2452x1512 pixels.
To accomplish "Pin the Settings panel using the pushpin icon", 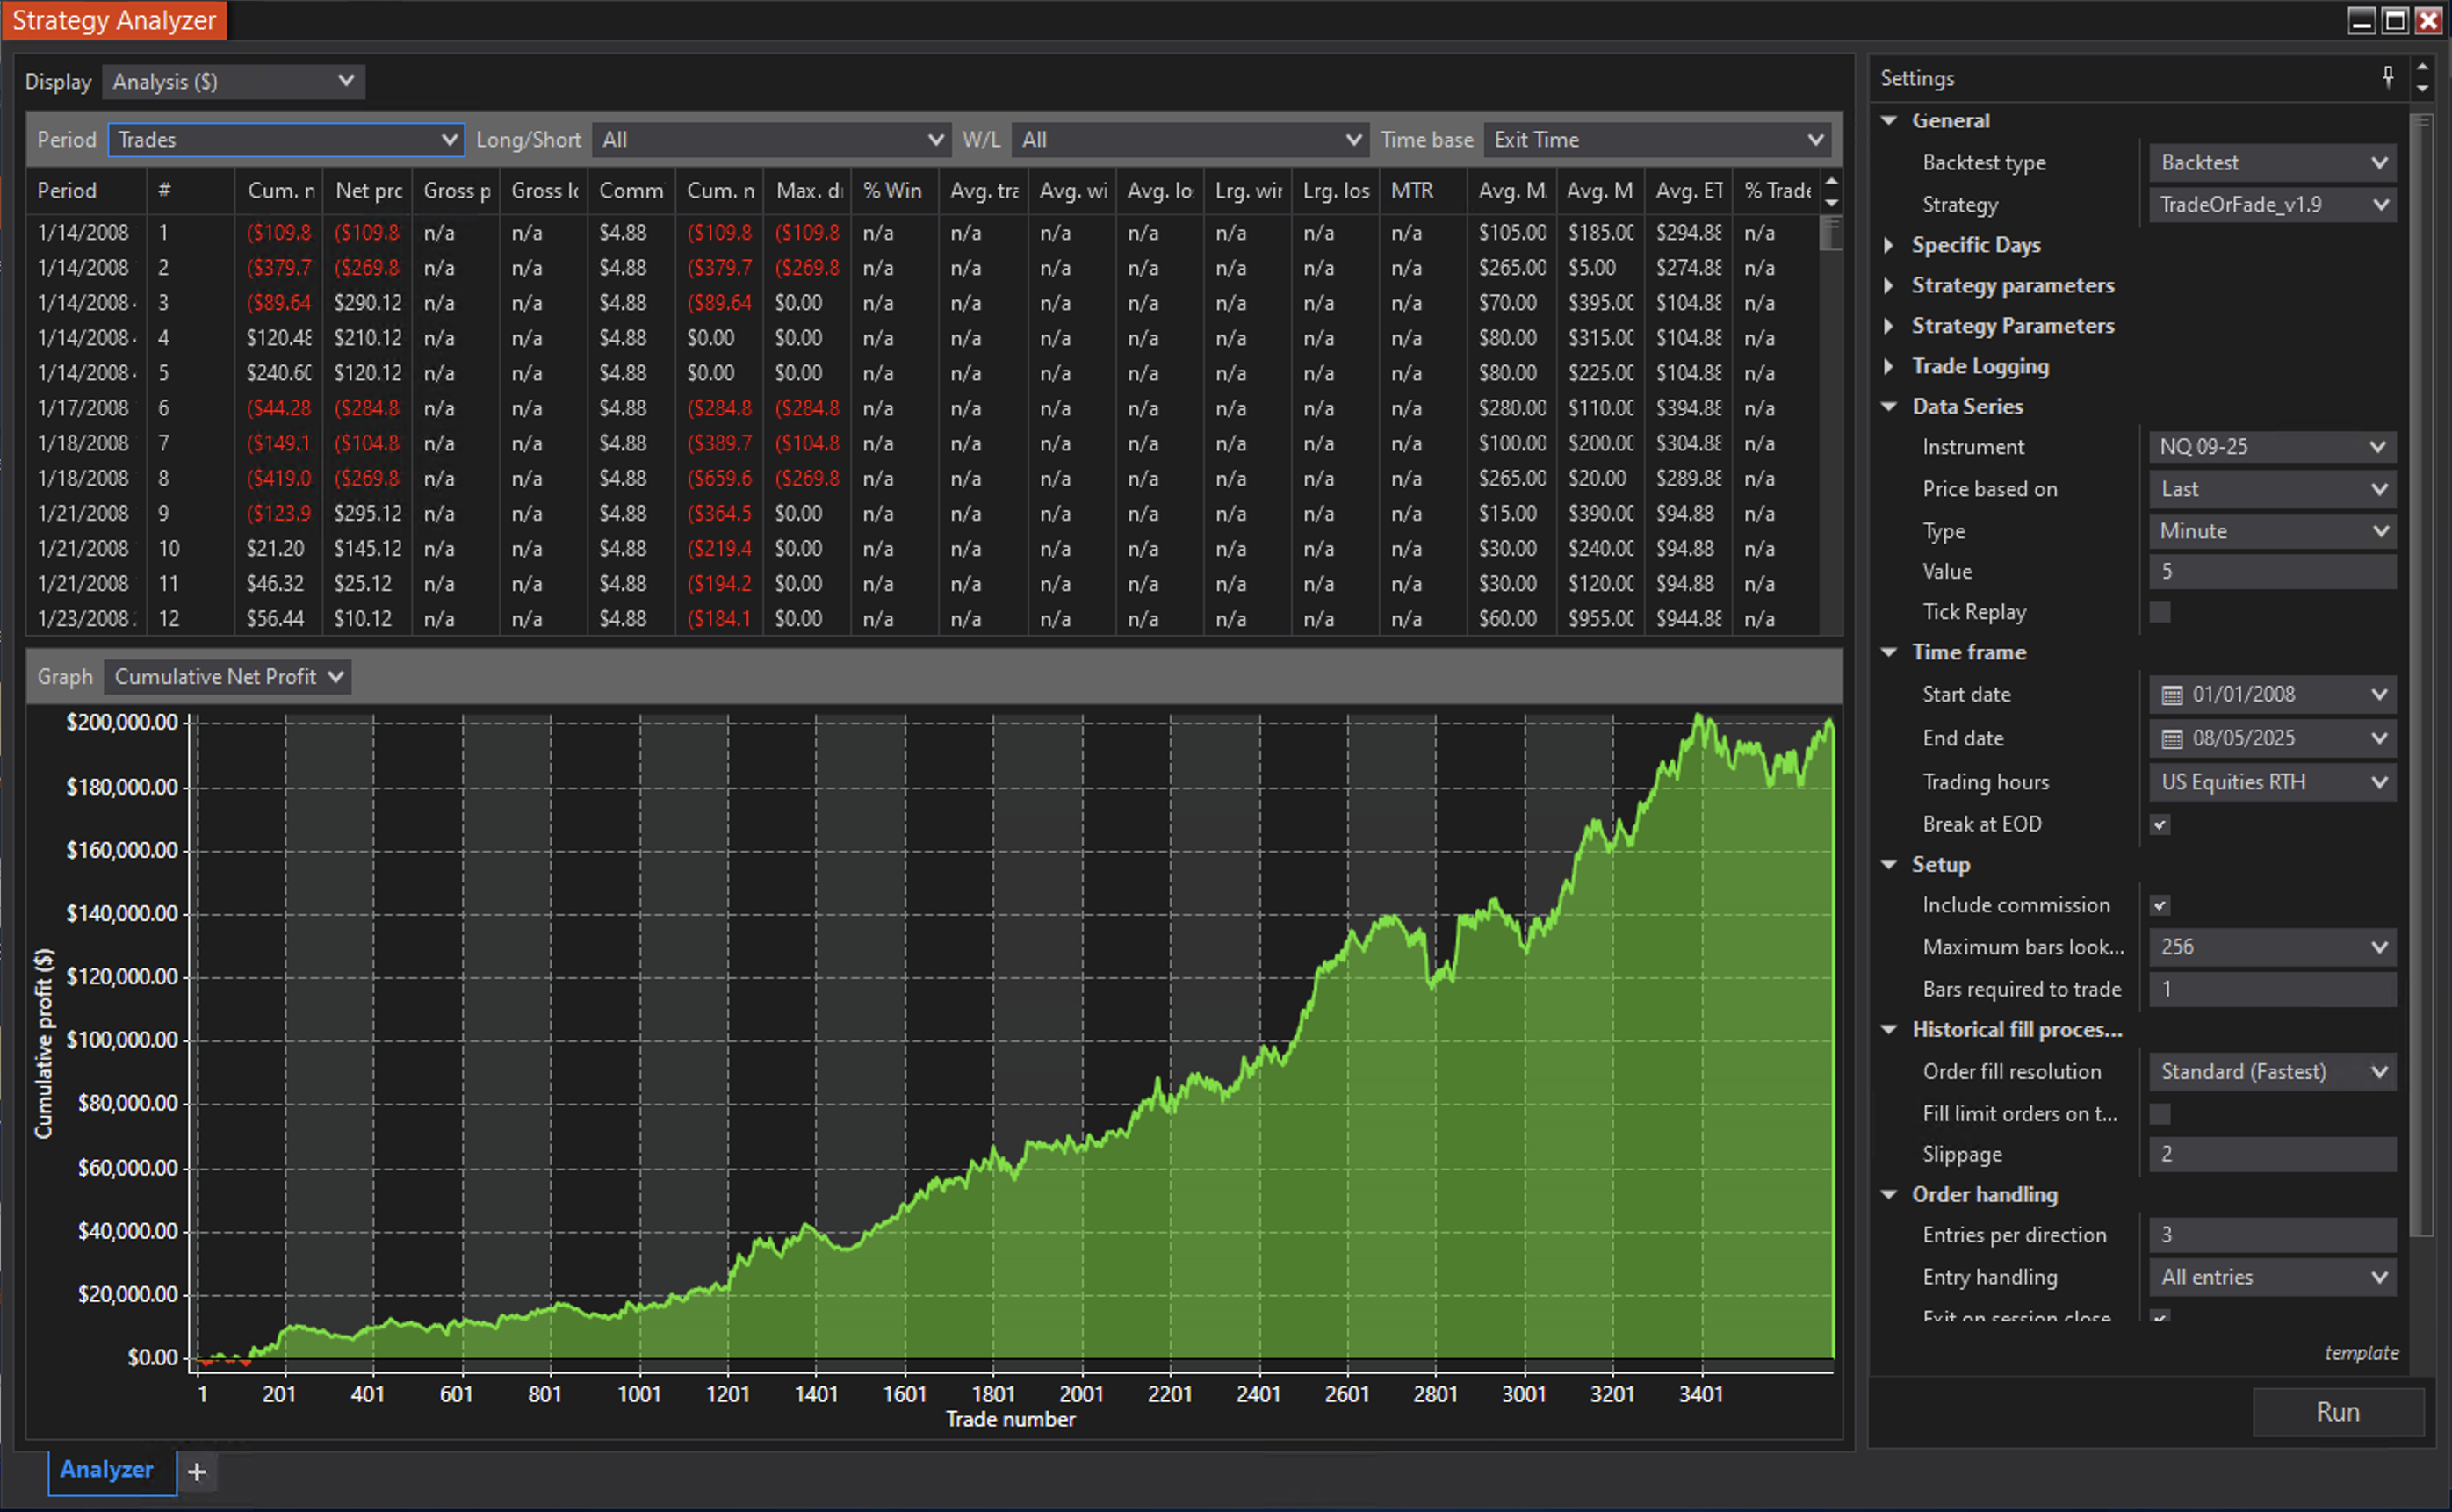I will (2388, 76).
